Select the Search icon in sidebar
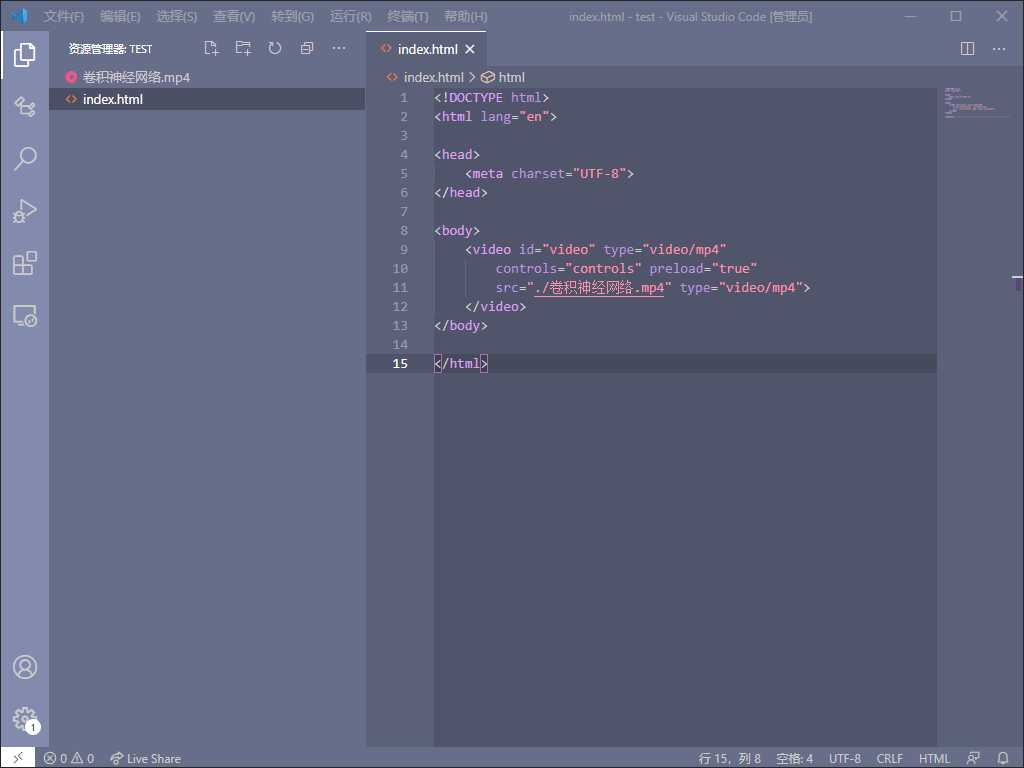 [x=25, y=159]
